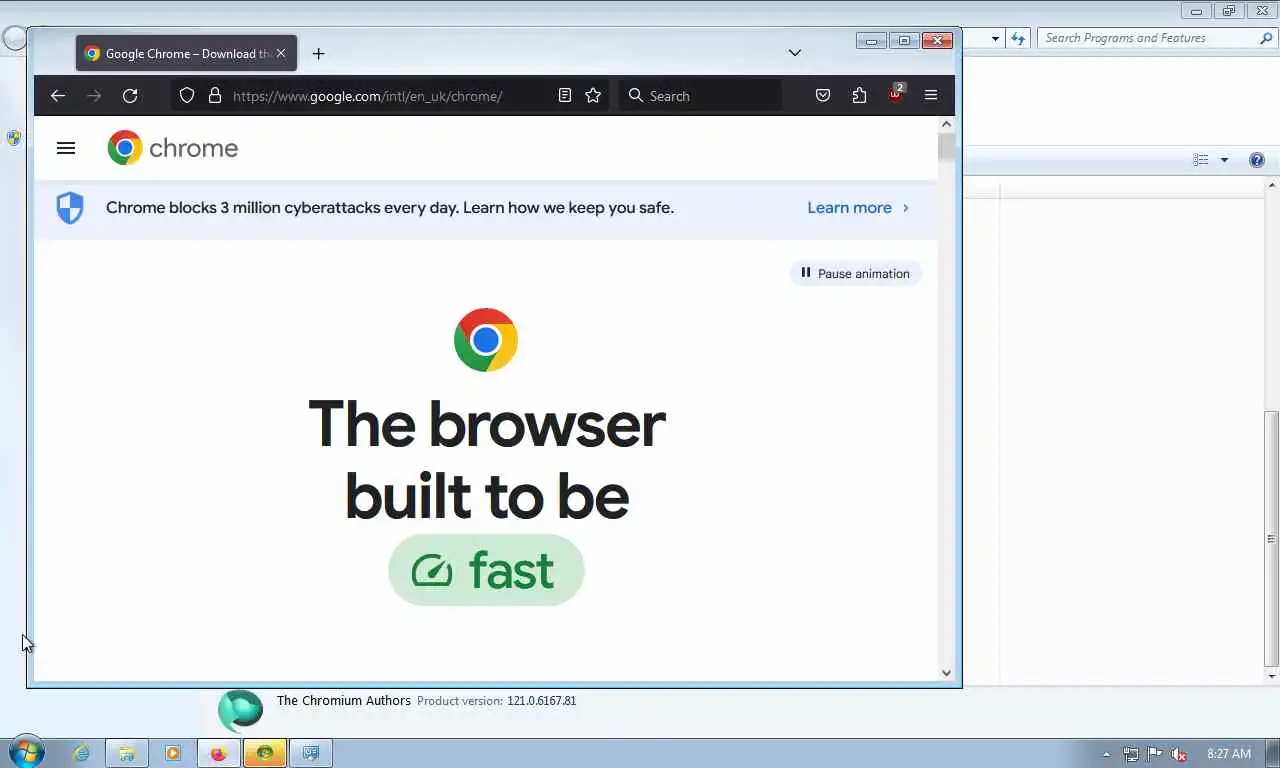The image size is (1280, 768).
Task: Expand the List all tabs dropdown
Action: (795, 53)
